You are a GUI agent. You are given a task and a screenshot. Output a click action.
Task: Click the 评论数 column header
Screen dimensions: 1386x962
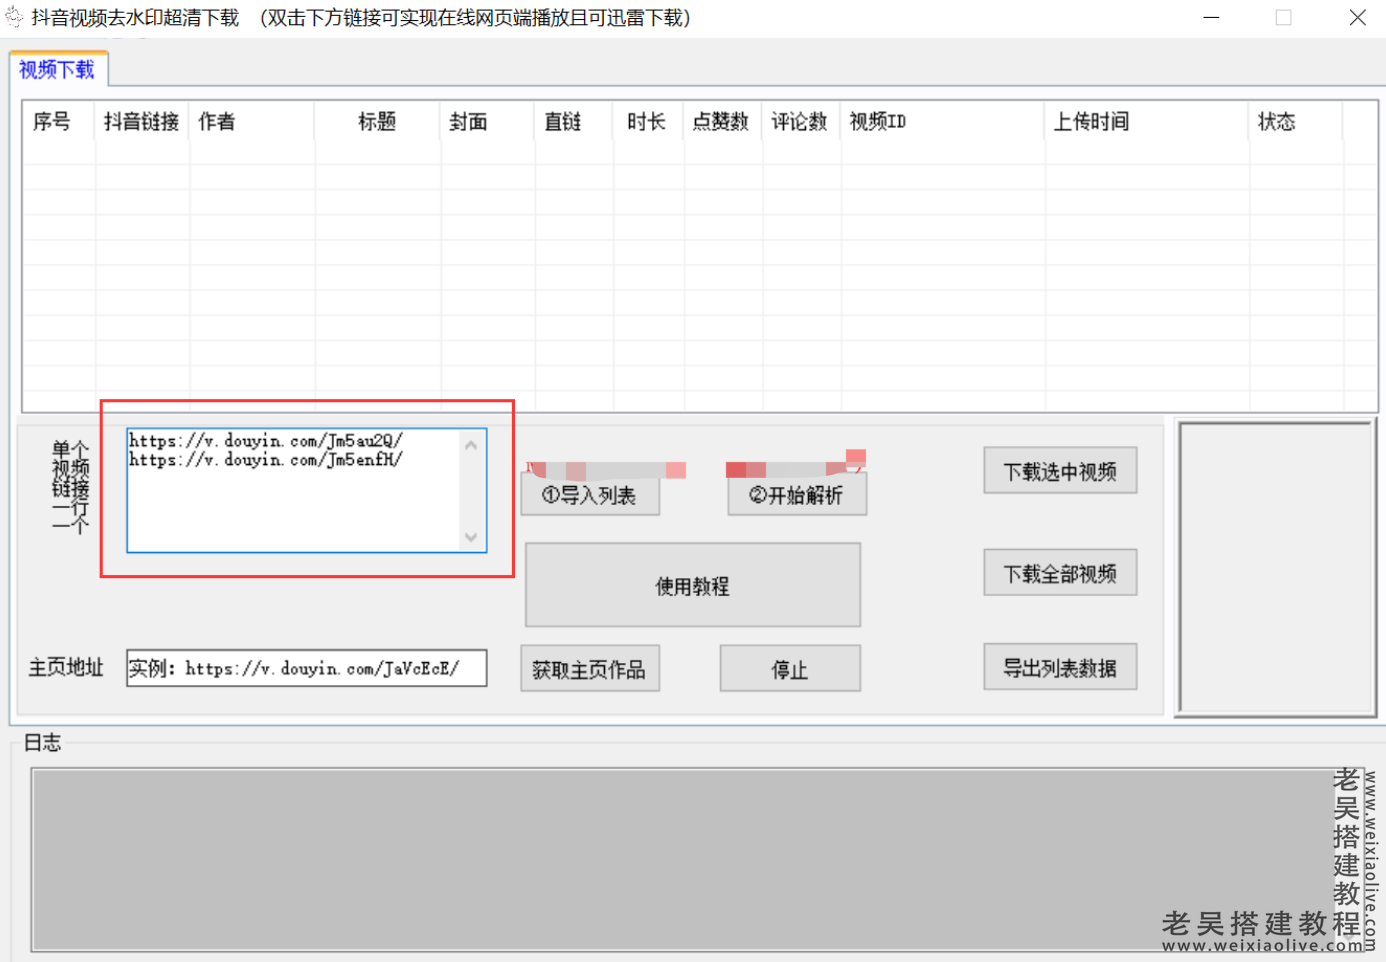coord(800,122)
